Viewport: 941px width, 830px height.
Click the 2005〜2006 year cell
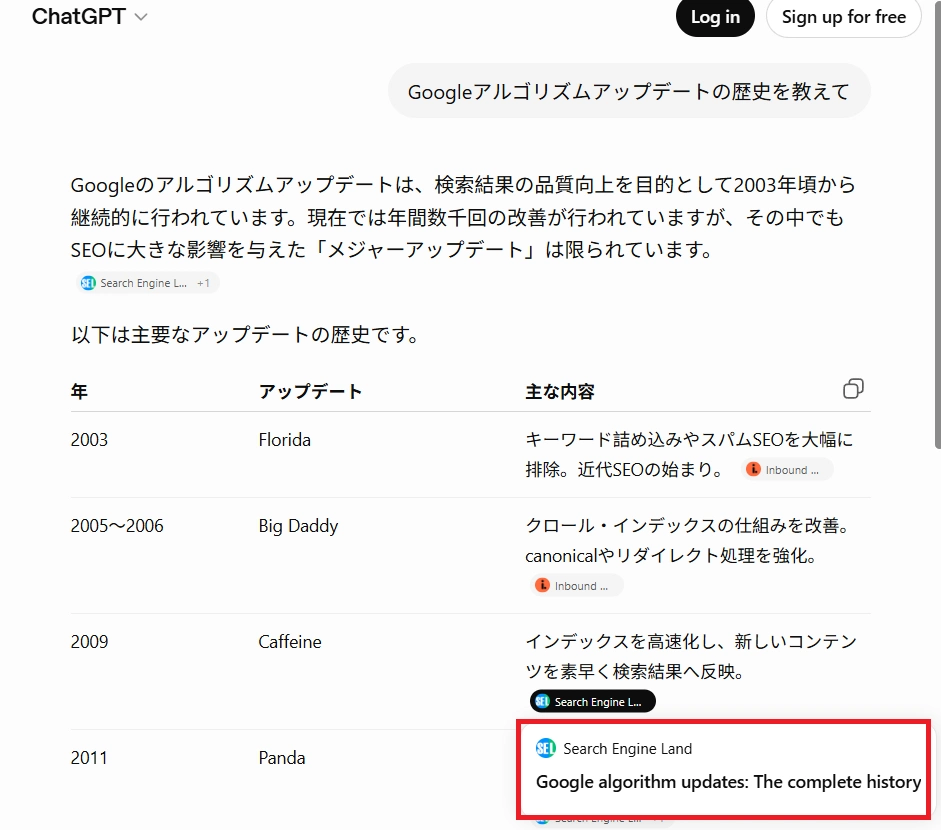click(117, 526)
